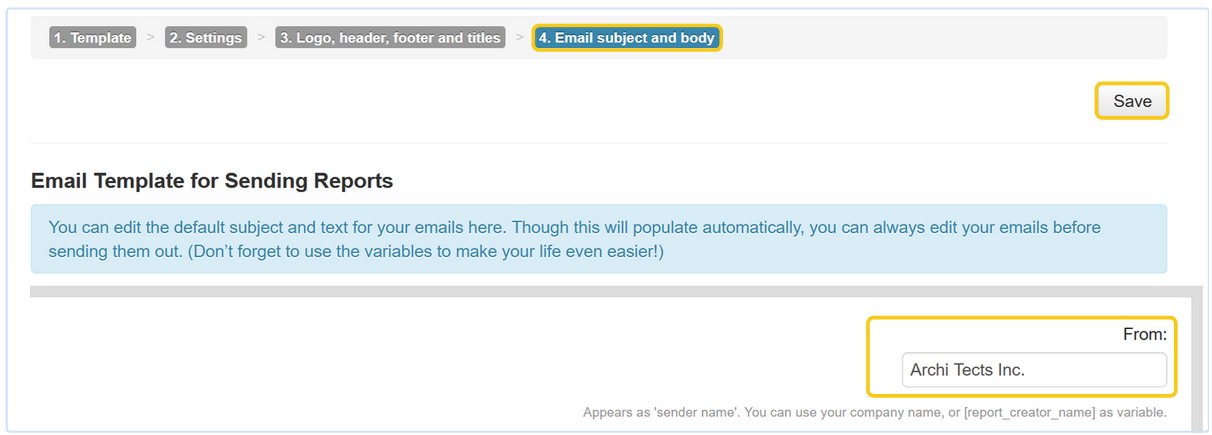1212x435 pixels.
Task: Switch to Logo, header, footer and titles step
Action: pos(390,38)
